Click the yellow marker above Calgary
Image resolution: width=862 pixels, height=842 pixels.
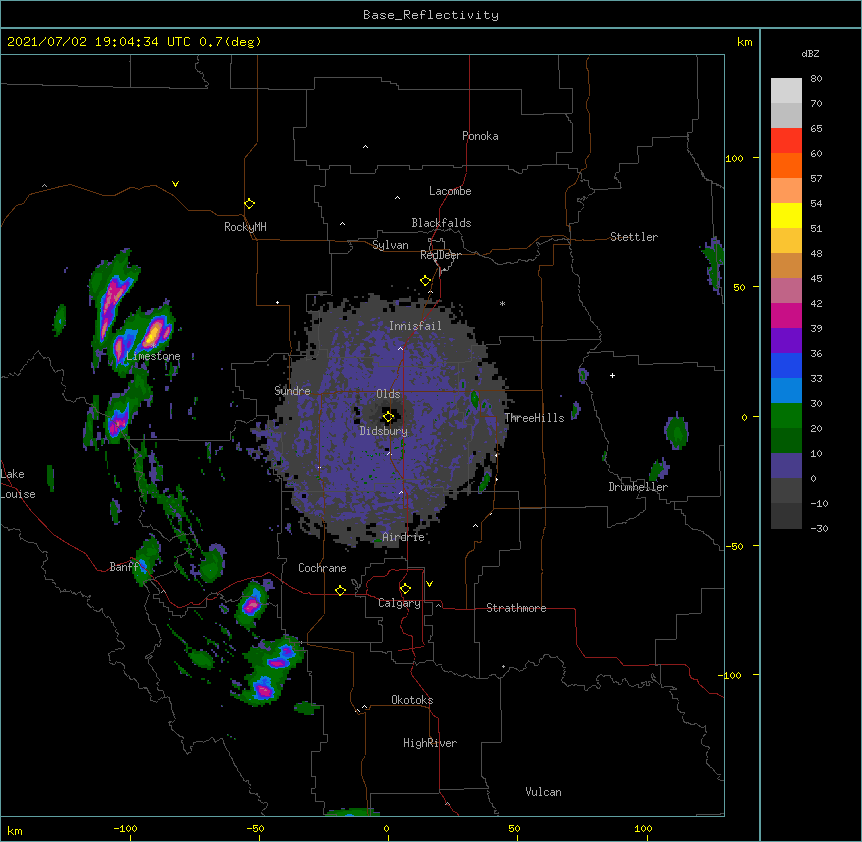406,589
